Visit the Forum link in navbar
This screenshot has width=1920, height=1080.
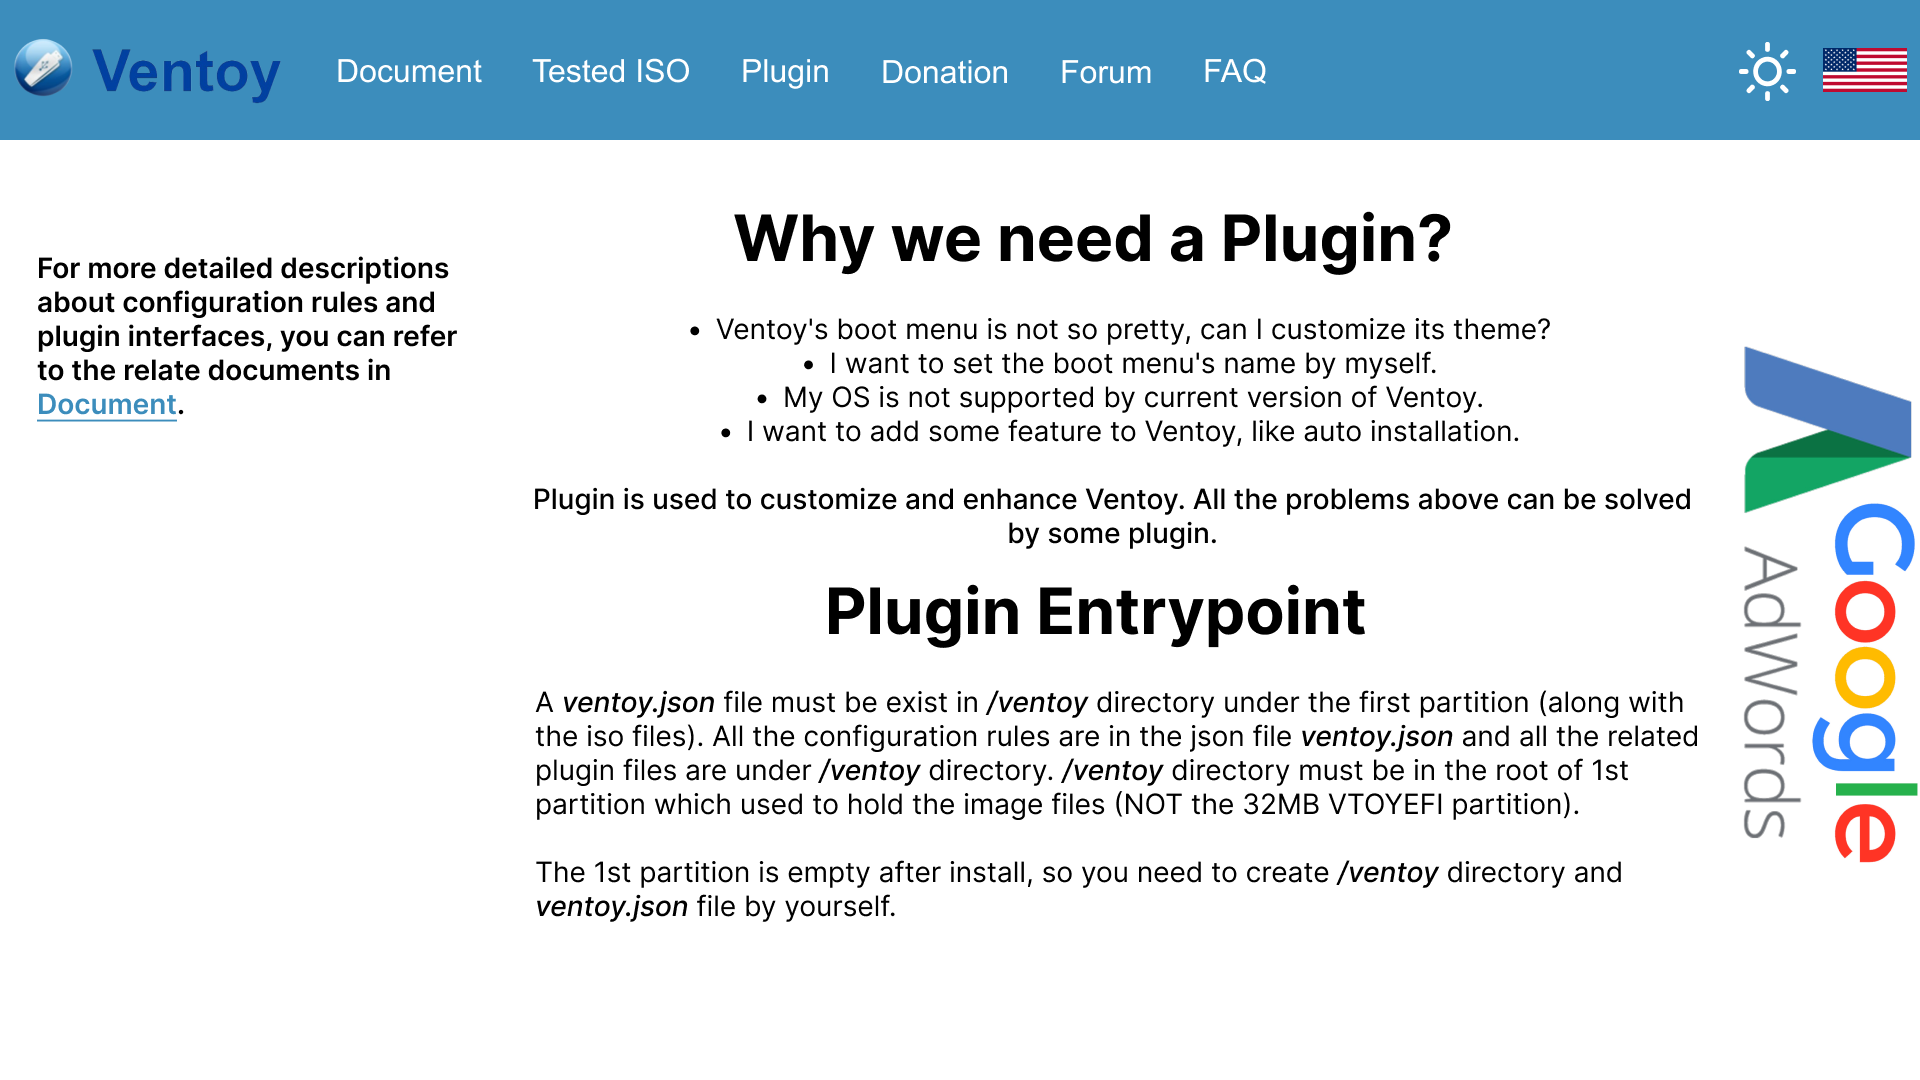(x=1106, y=71)
